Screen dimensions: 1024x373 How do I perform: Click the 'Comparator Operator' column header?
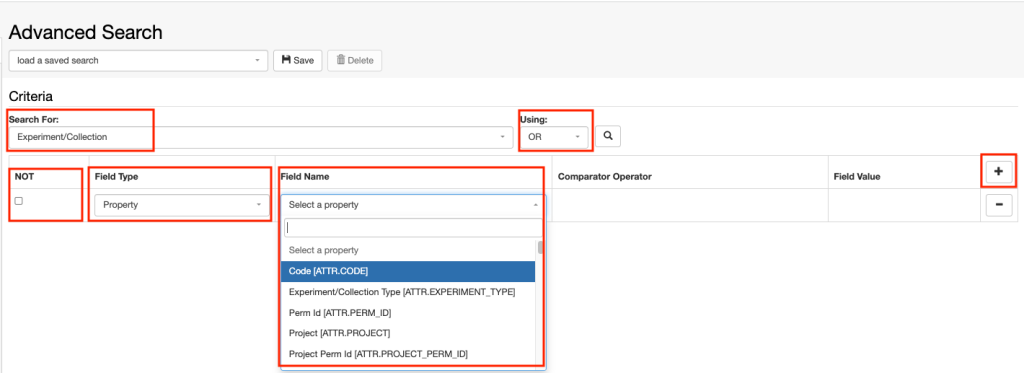[x=605, y=176]
